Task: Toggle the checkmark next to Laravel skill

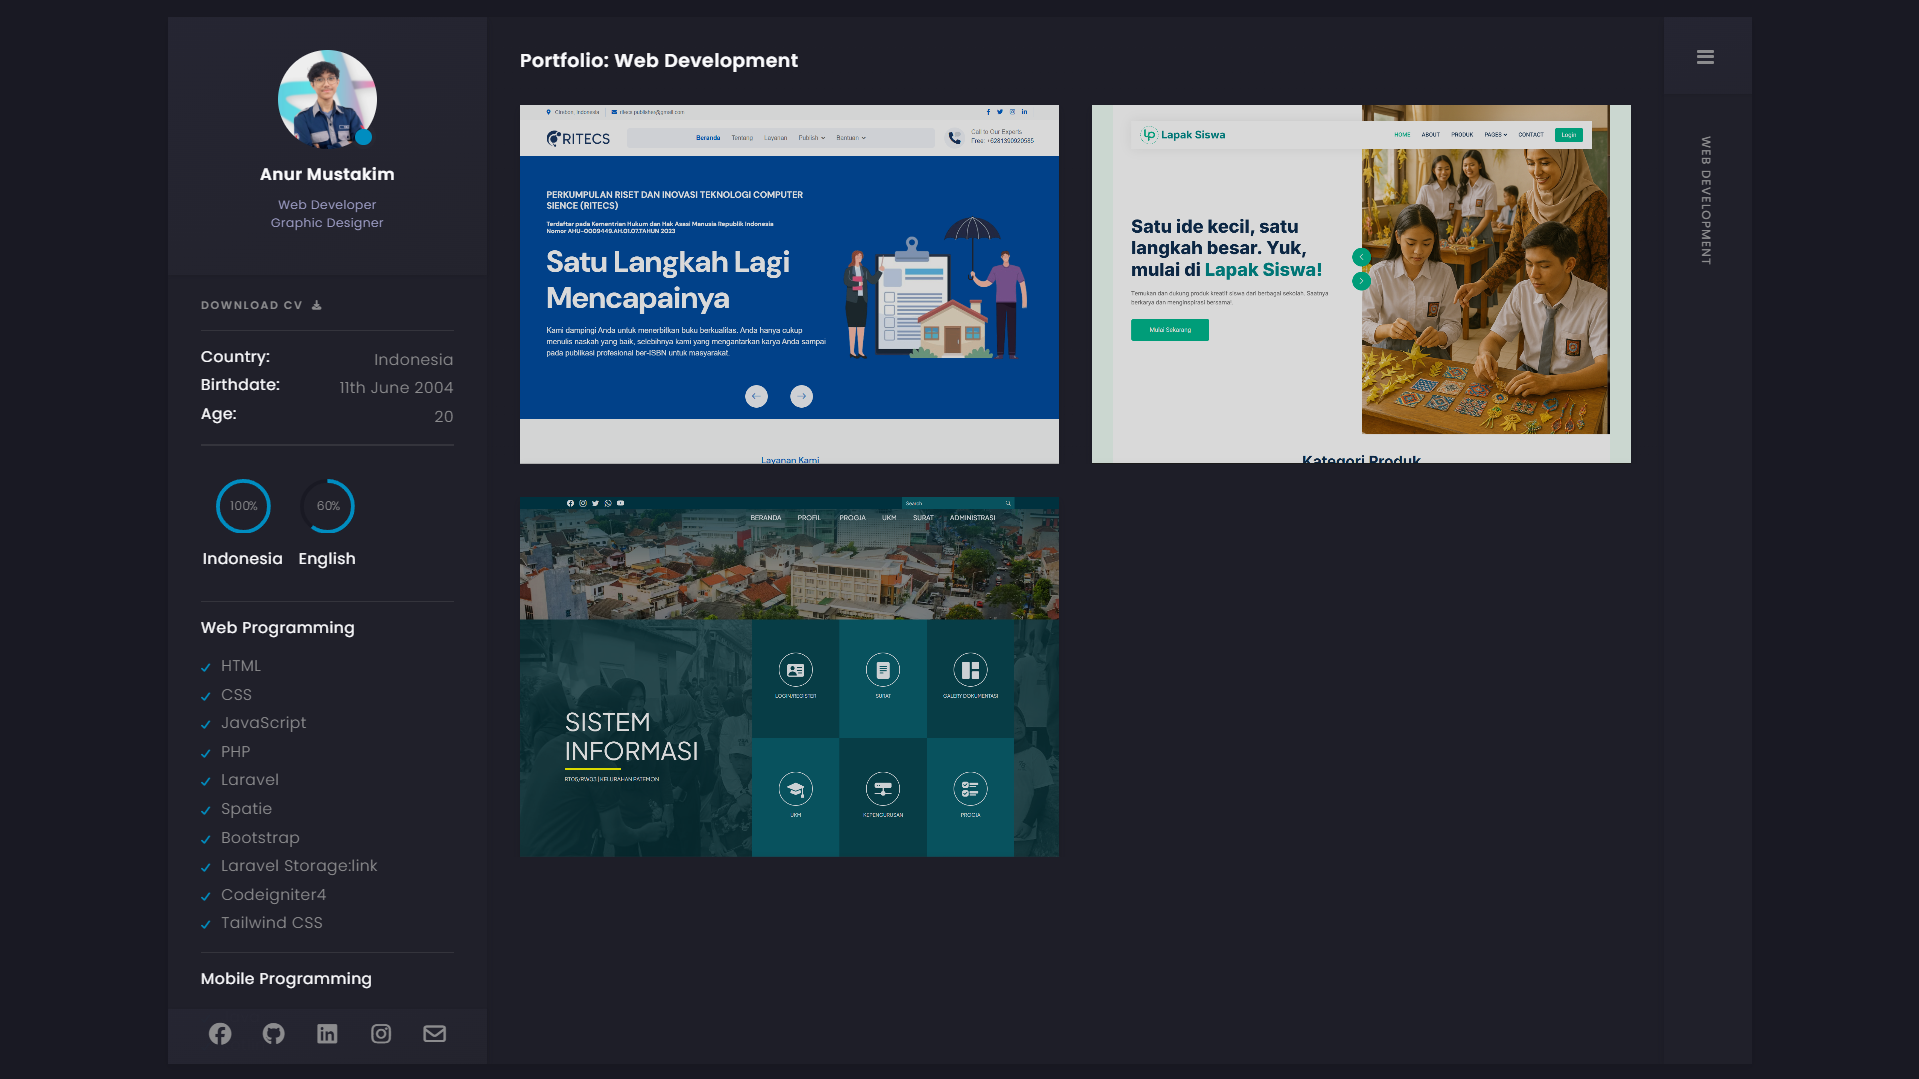Action: click(206, 781)
